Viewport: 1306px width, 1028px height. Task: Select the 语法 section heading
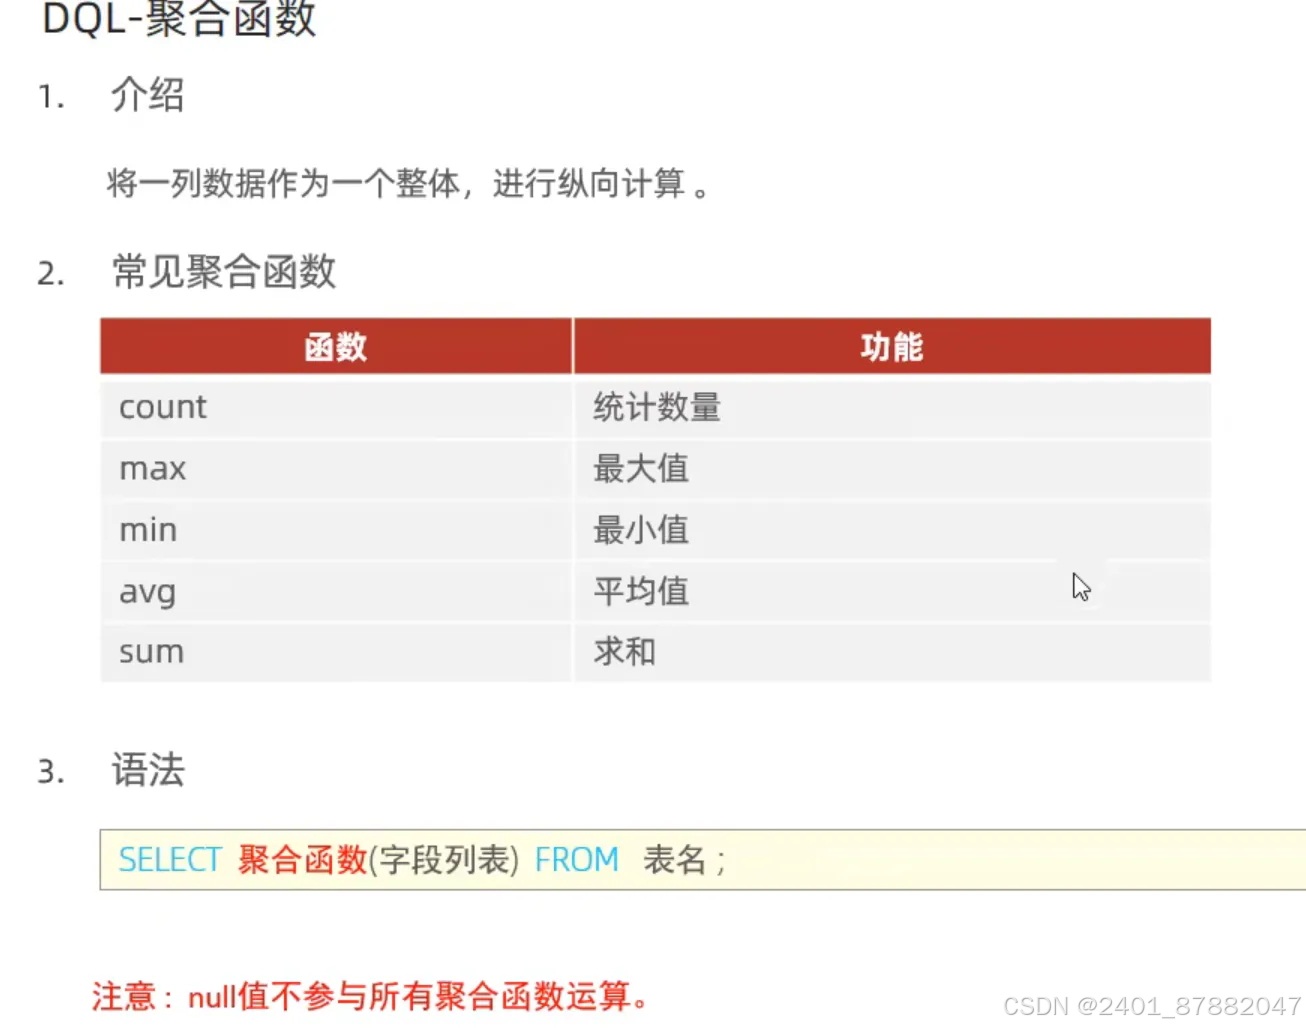[x=147, y=771]
